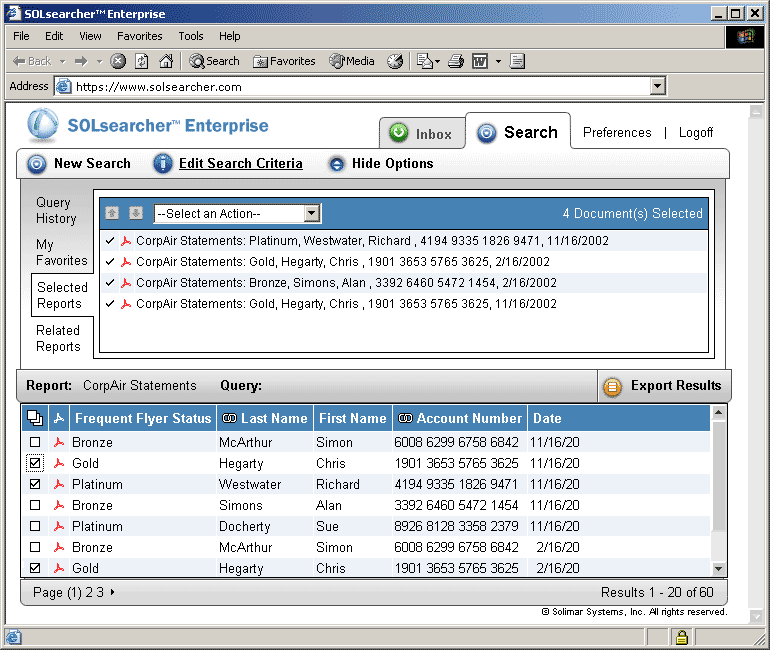Click the Preferences link
Screen dimensions: 770x650
[617, 133]
